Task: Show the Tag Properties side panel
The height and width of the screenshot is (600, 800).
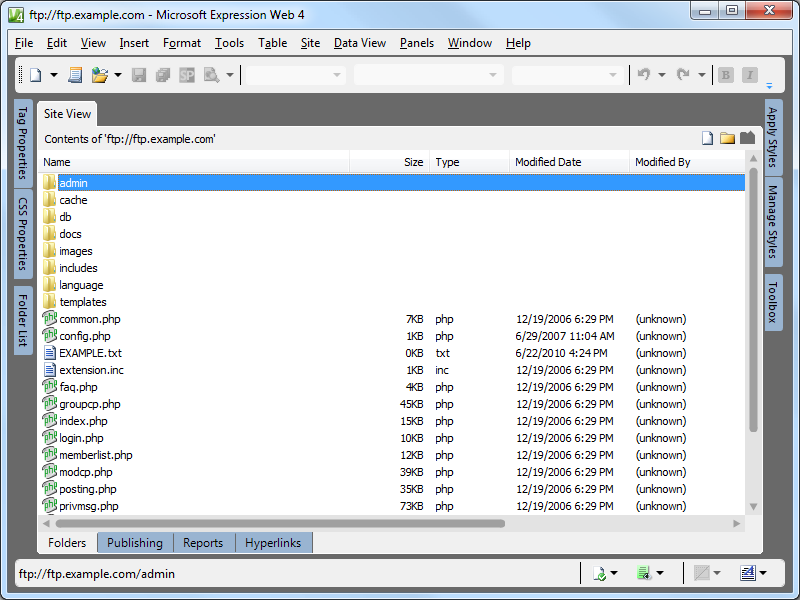Action: (23, 143)
